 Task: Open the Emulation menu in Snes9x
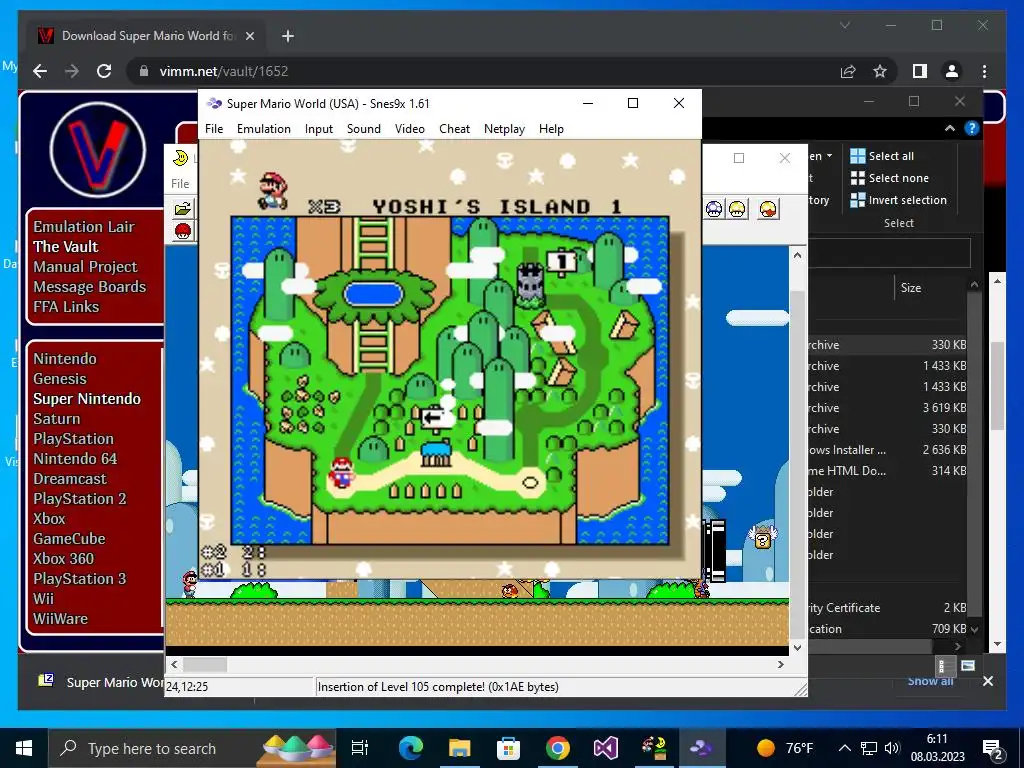(x=263, y=129)
